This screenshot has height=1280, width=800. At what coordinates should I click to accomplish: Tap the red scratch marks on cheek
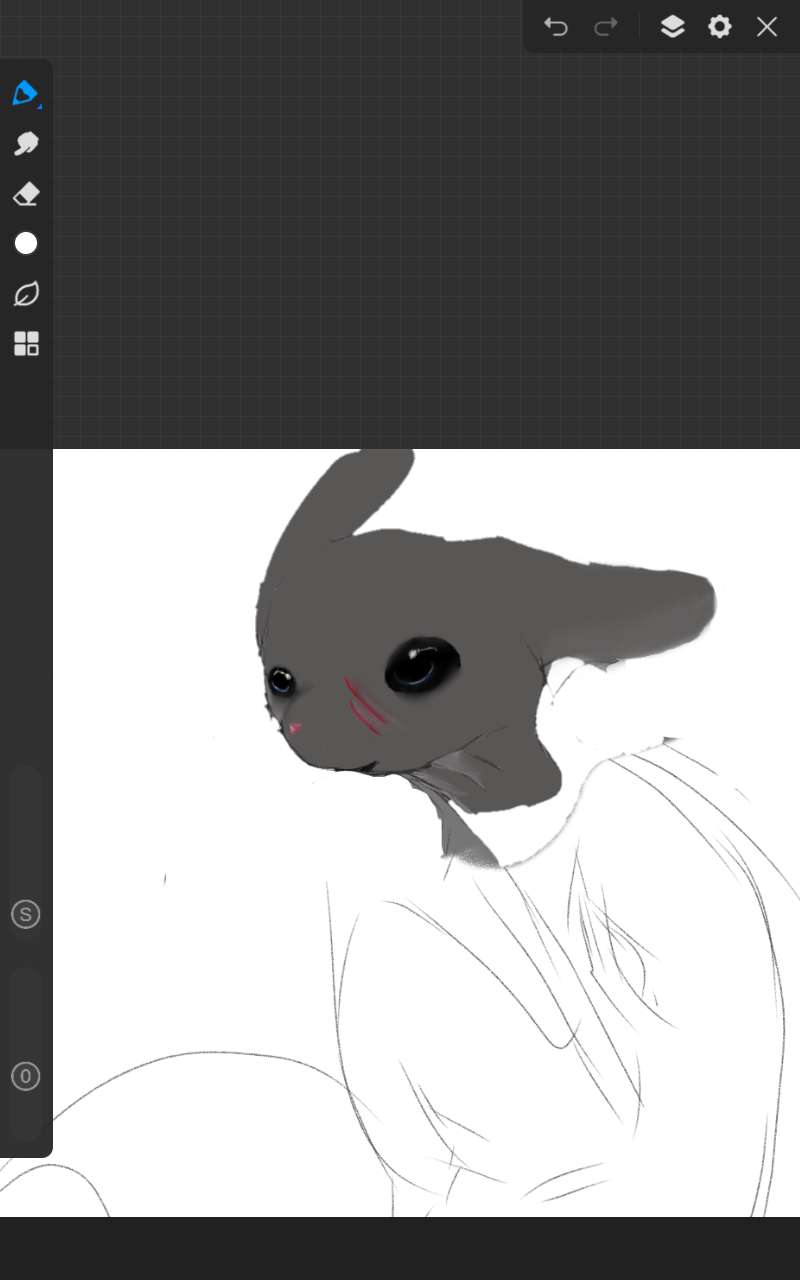pos(365,705)
